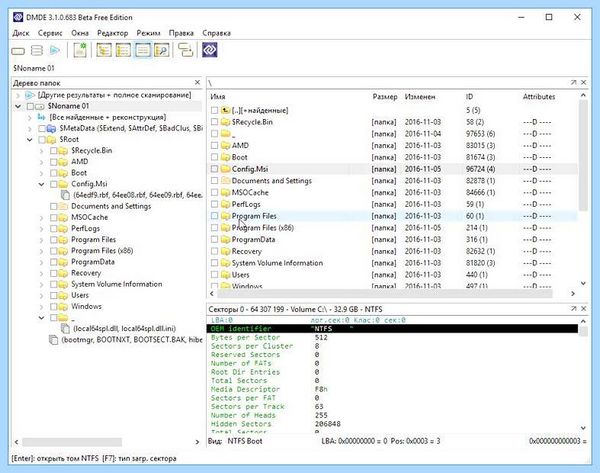Check Documents and Settings box in file list
This screenshot has height=473, width=600.
pos(214,181)
